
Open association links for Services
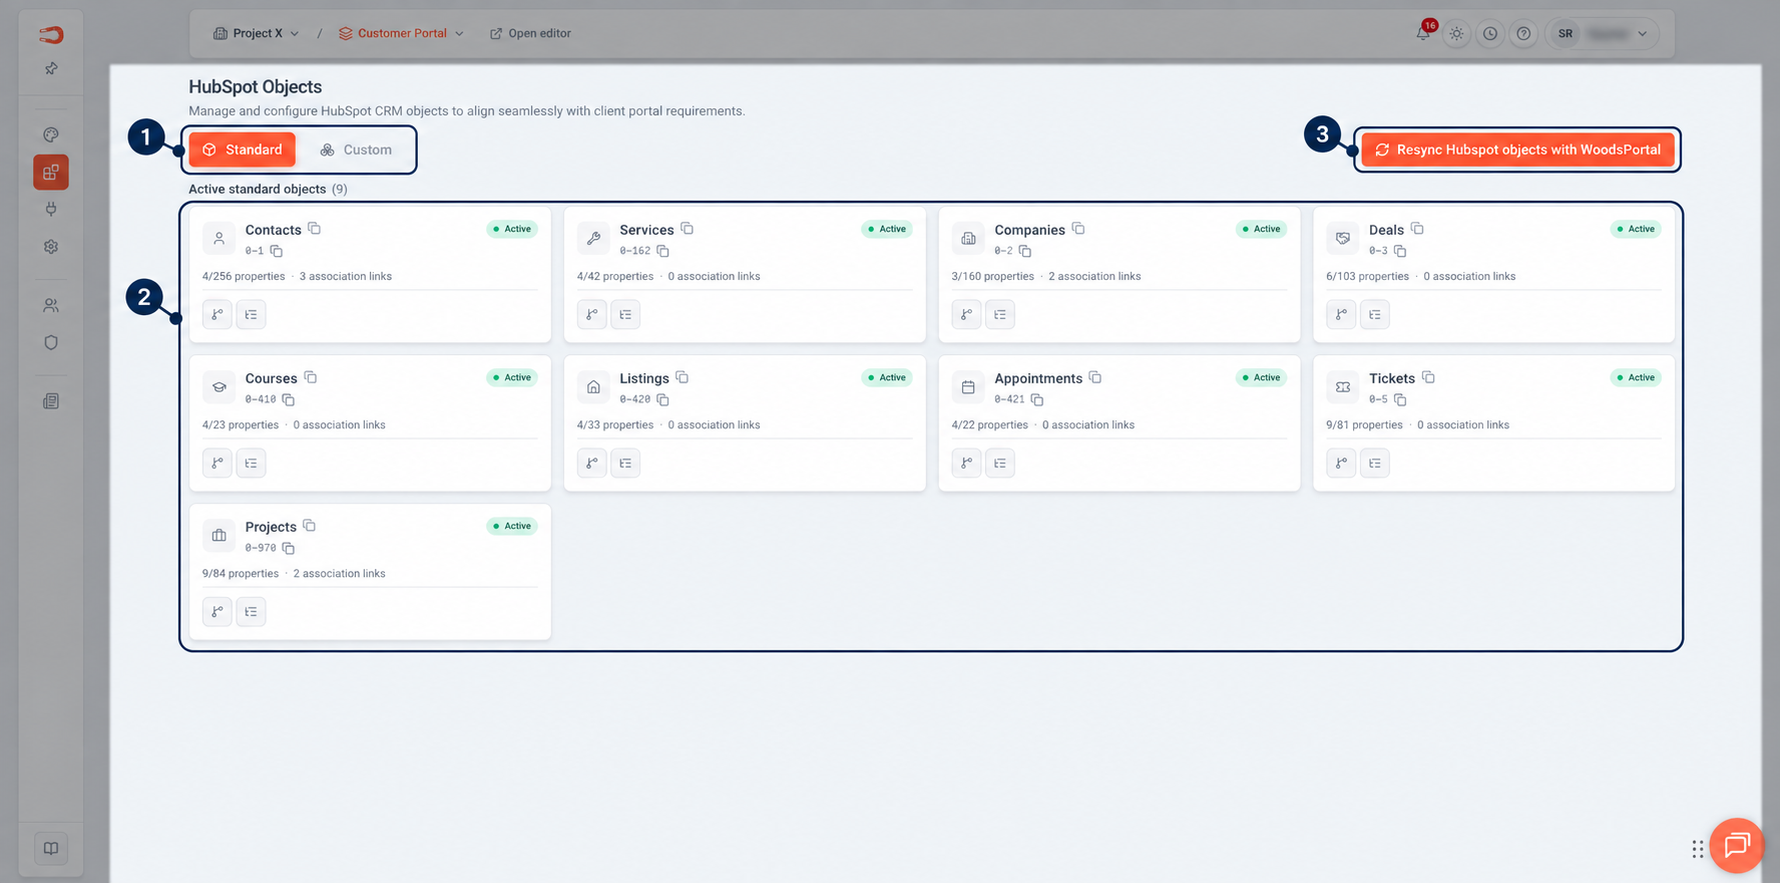tap(592, 314)
